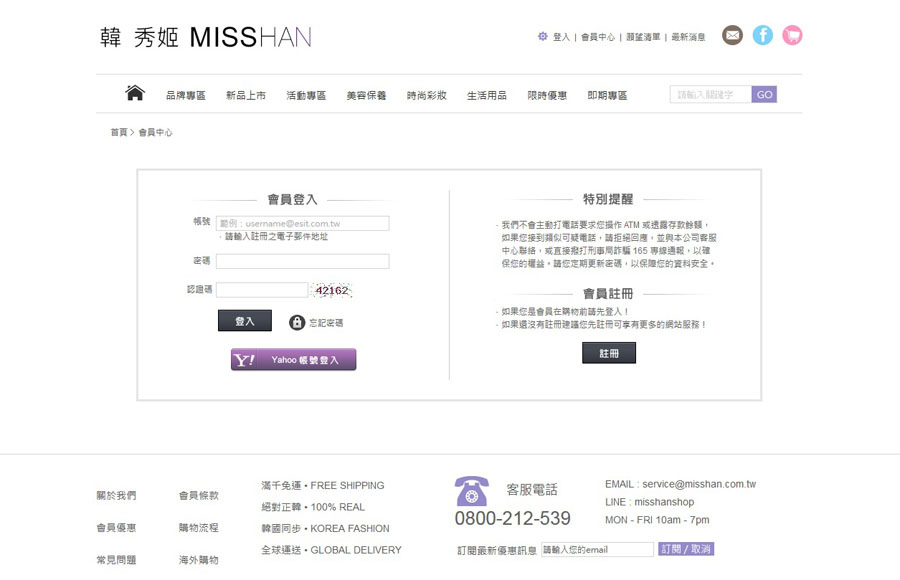The width and height of the screenshot is (900, 580).
Task: Open 最新消息 link in header
Action: click(x=688, y=37)
